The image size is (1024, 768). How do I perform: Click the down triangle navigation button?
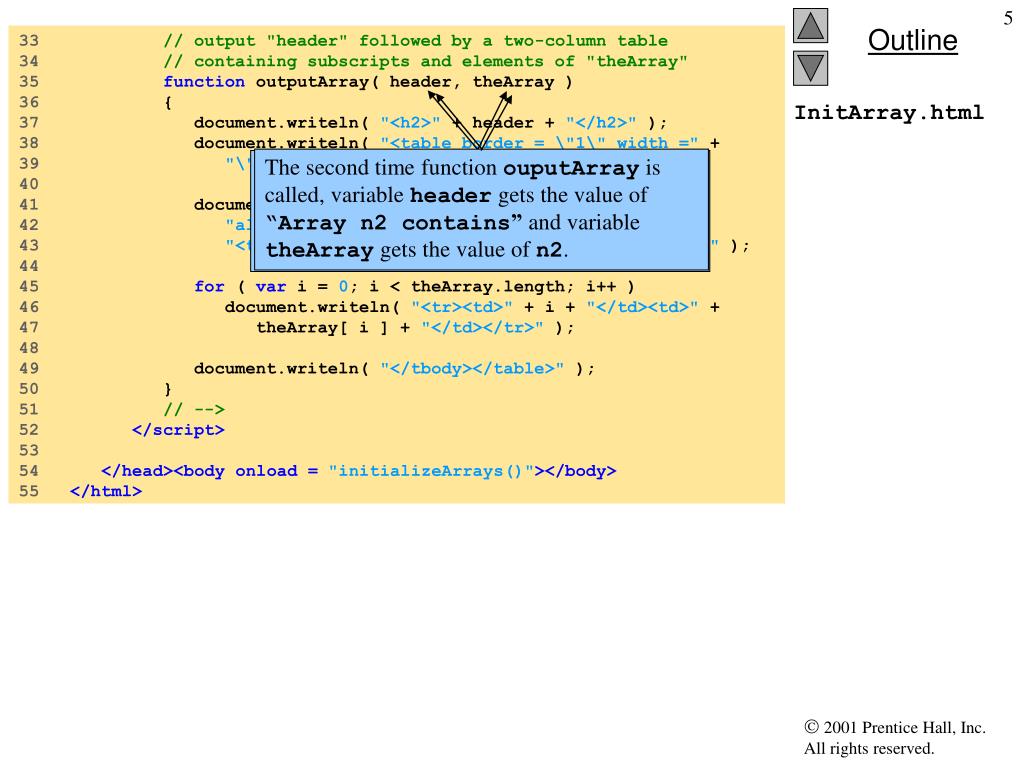[x=810, y=69]
